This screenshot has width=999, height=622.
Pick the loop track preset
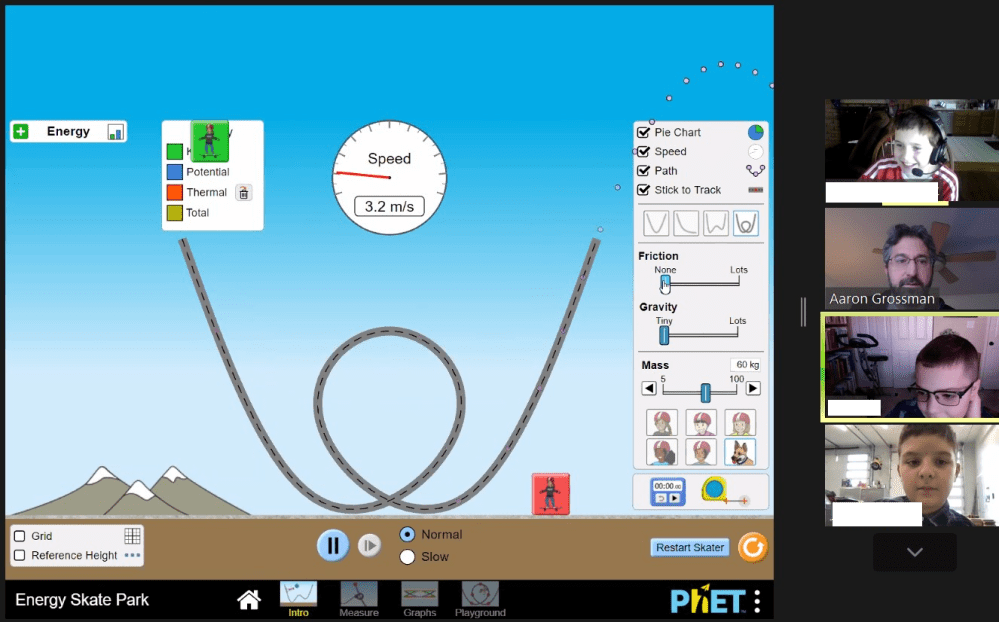pos(745,223)
